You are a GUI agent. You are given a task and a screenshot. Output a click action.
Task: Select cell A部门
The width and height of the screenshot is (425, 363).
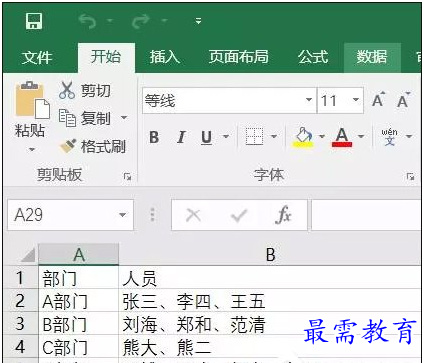click(x=79, y=301)
